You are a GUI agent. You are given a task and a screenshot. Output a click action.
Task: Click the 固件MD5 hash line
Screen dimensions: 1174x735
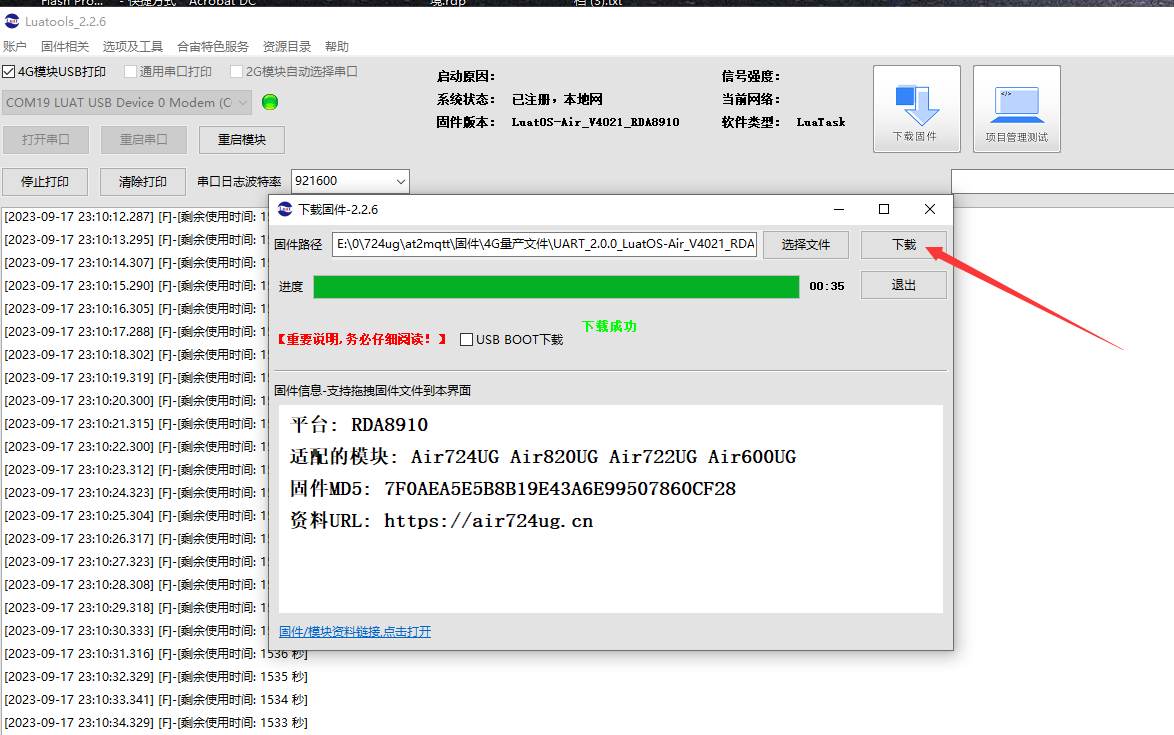pyautogui.click(x=513, y=489)
